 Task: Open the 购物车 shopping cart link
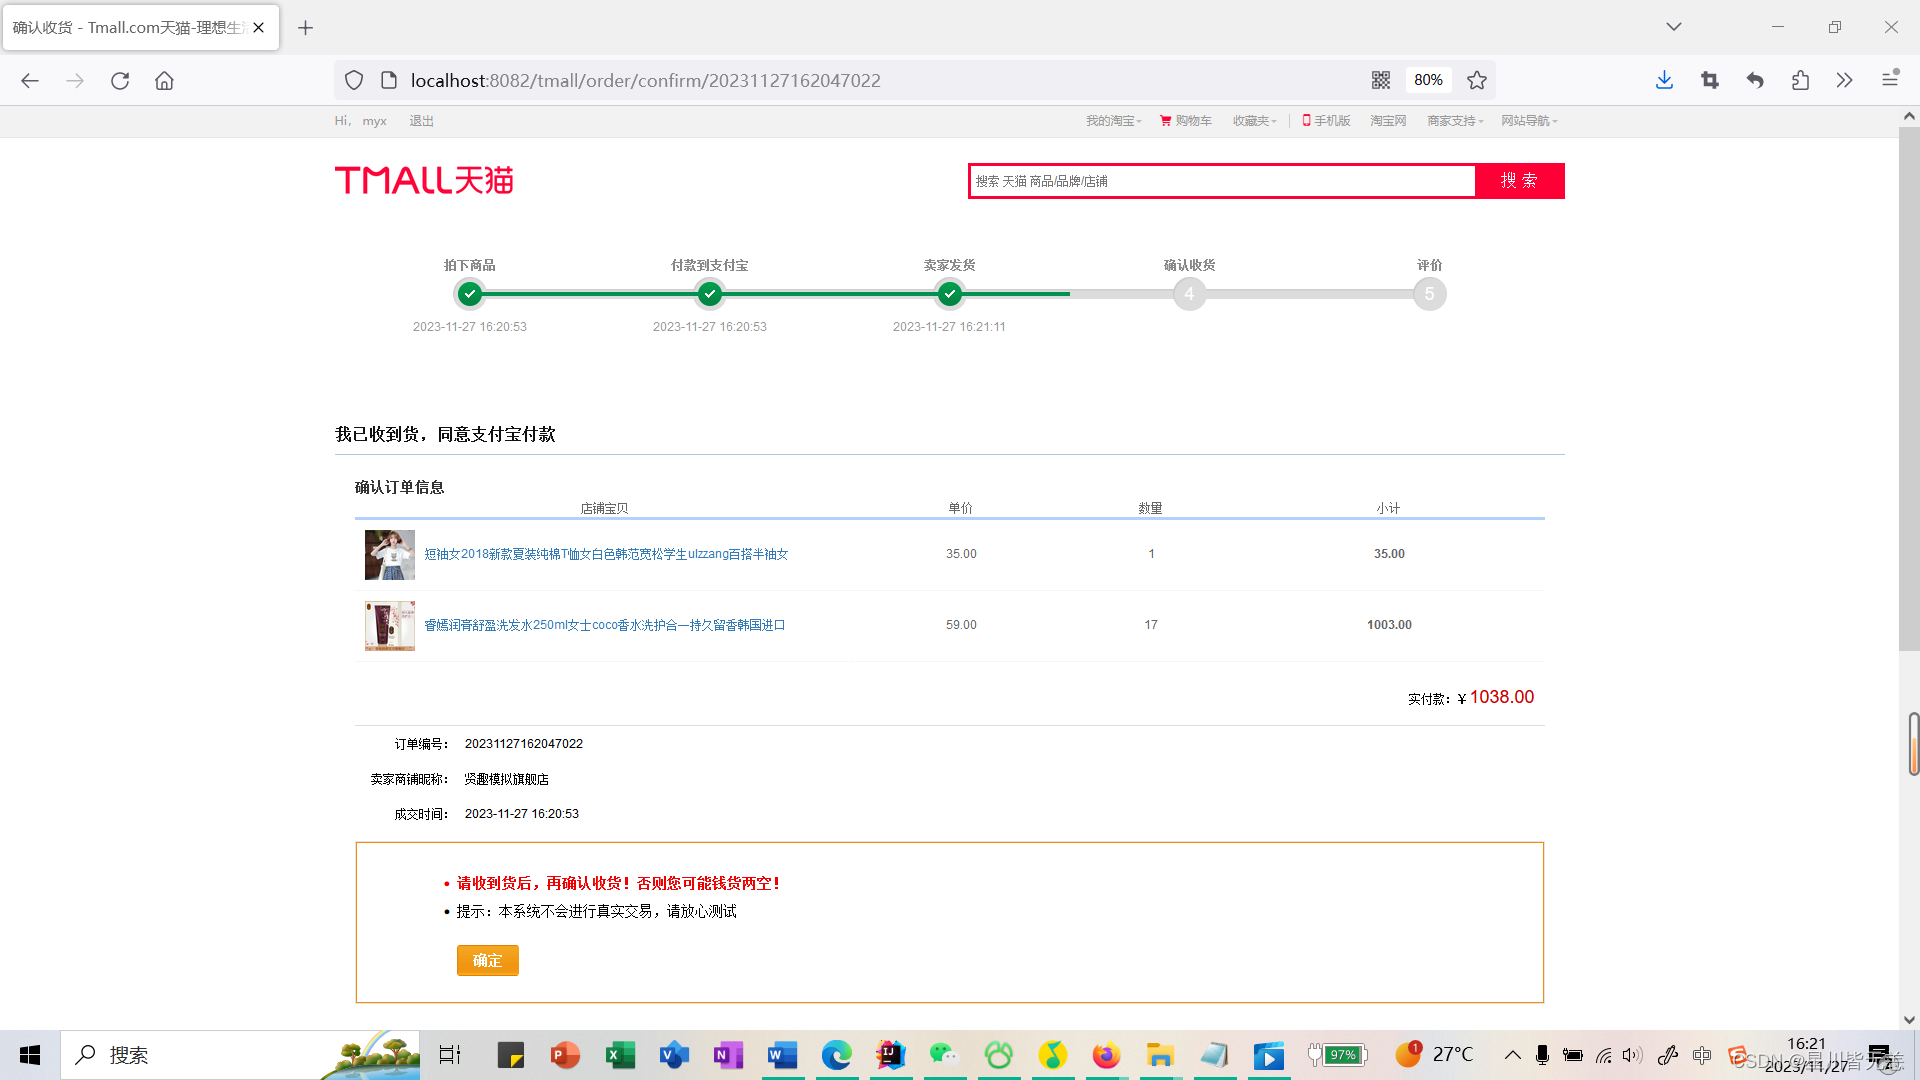click(1186, 121)
